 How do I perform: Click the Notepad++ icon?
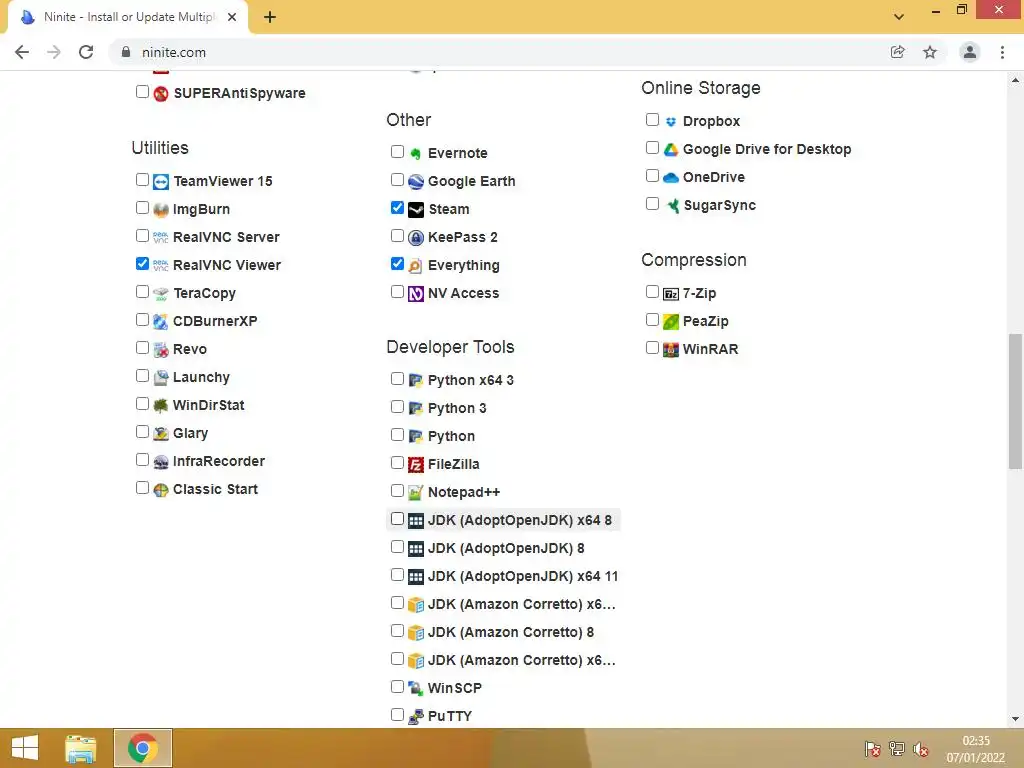point(415,493)
